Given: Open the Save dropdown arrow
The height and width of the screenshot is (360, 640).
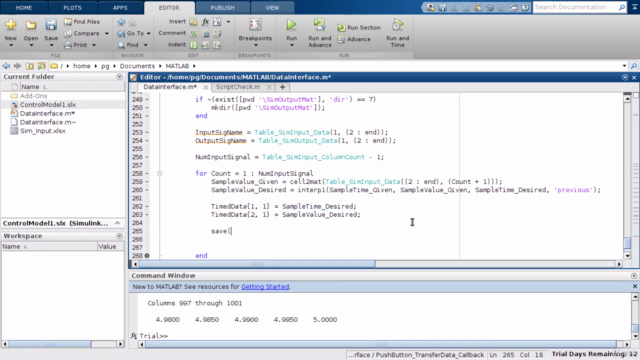Looking at the screenshot, I should pos(51,45).
